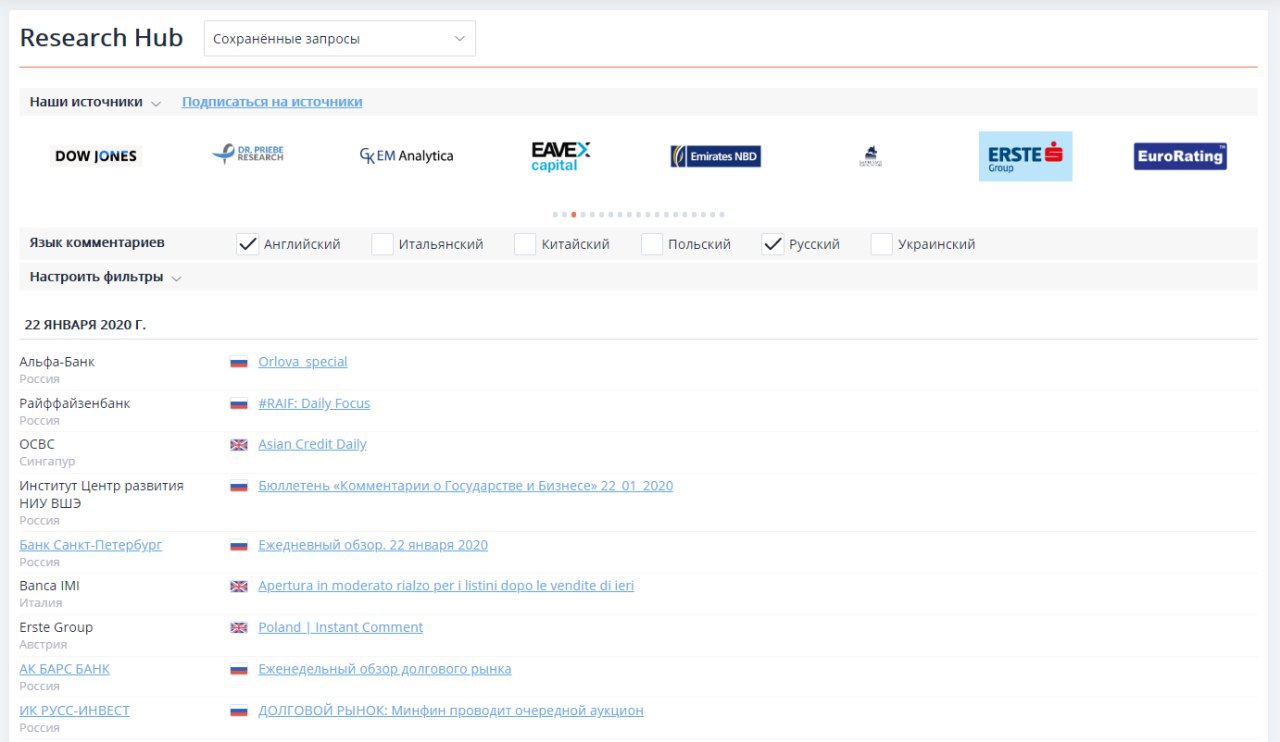1280x742 pixels.
Task: Tick the Украинский language checkbox
Action: (881, 244)
